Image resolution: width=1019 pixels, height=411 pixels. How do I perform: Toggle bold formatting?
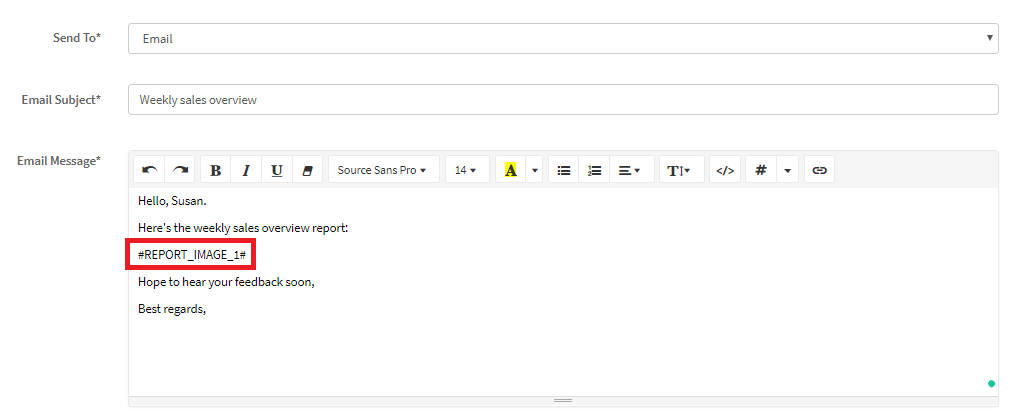(215, 170)
